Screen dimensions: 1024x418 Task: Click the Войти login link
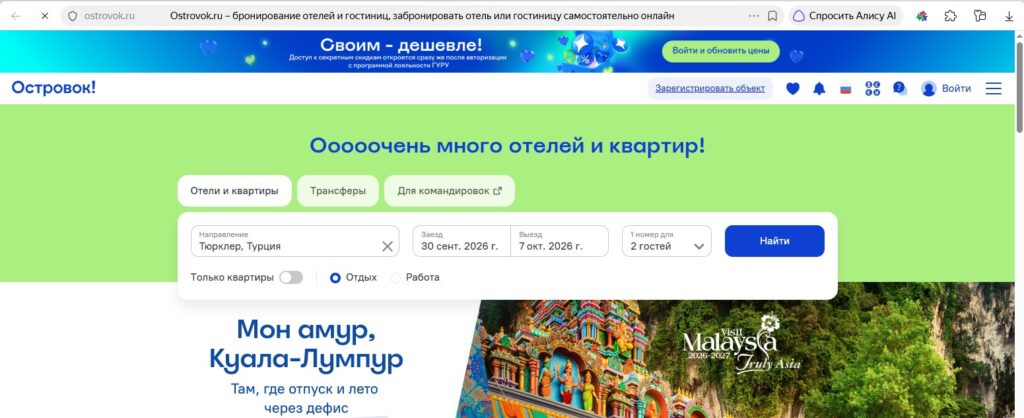click(x=956, y=88)
